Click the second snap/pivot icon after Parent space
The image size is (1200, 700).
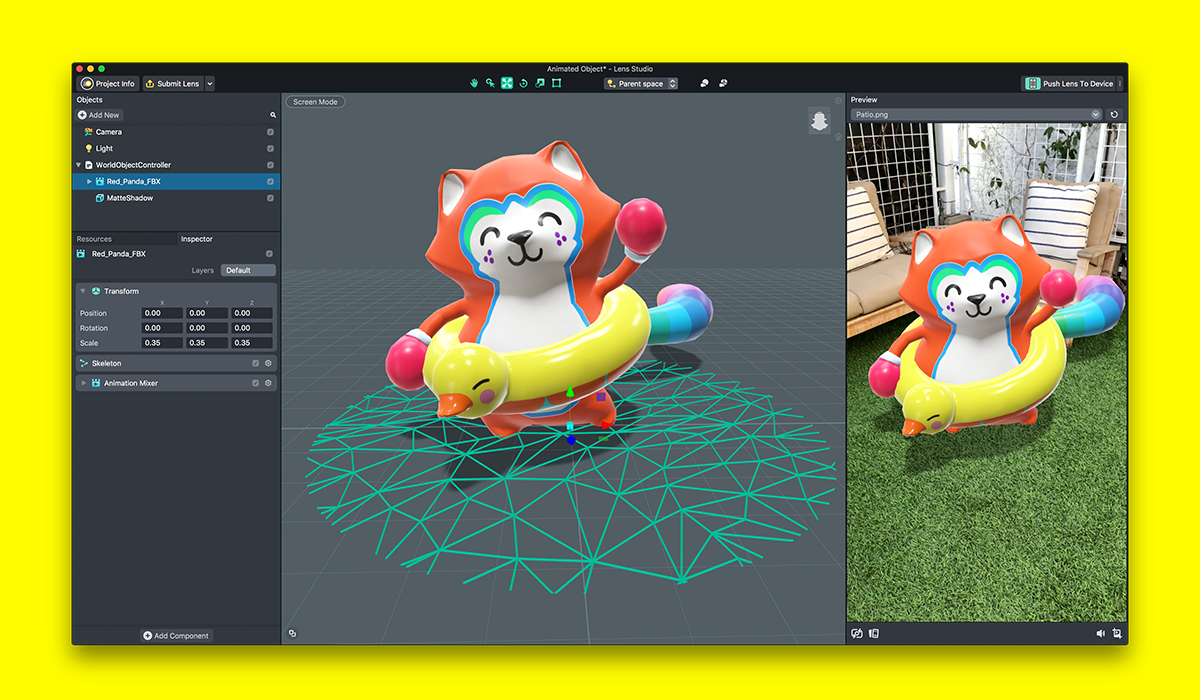click(723, 84)
